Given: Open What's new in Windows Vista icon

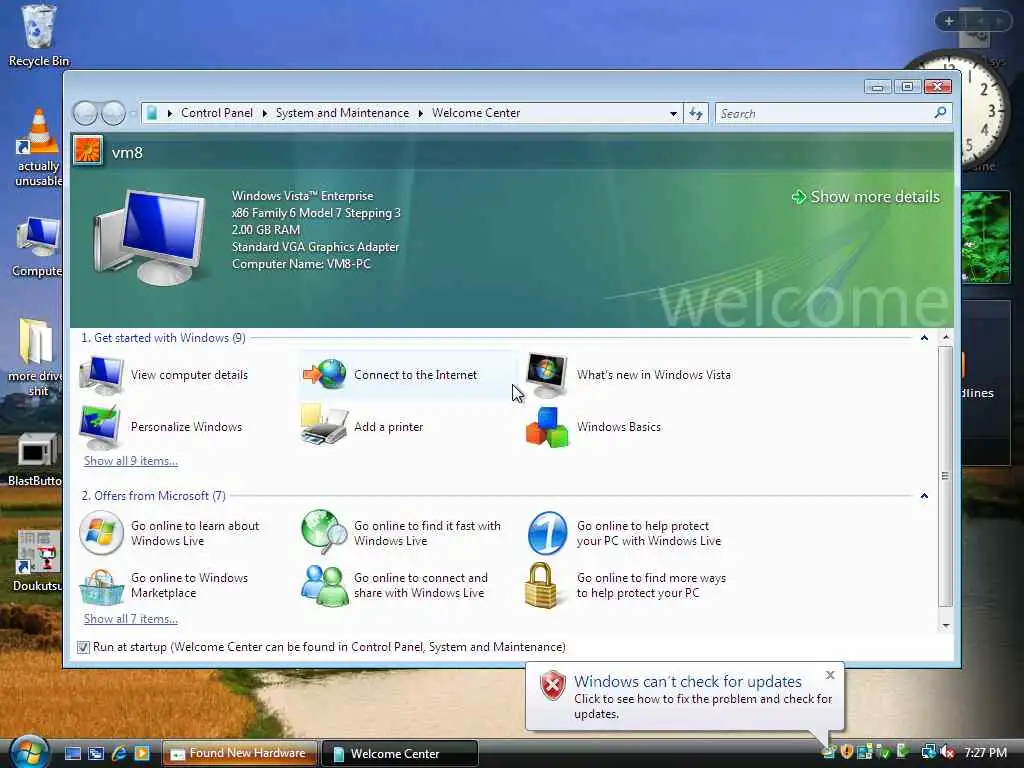Looking at the screenshot, I should click(547, 375).
